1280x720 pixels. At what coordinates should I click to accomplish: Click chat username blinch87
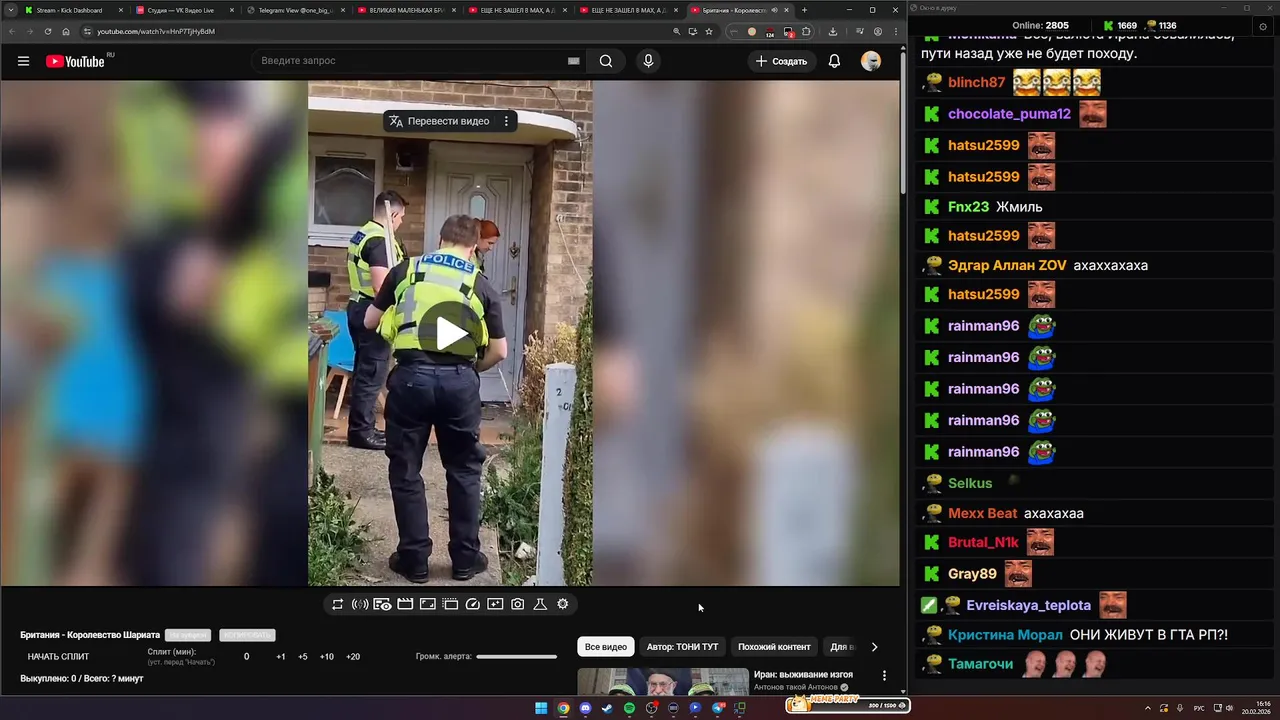coord(976,82)
